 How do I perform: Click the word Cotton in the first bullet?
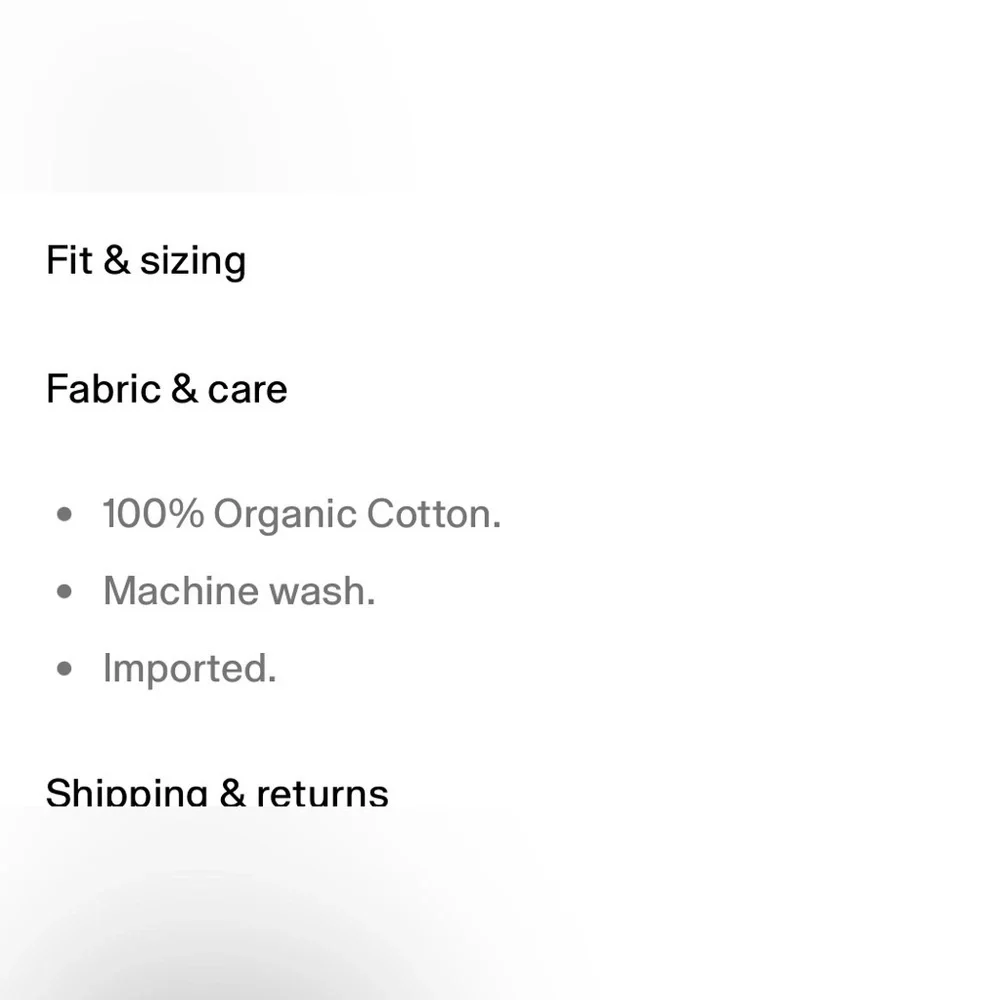[434, 514]
